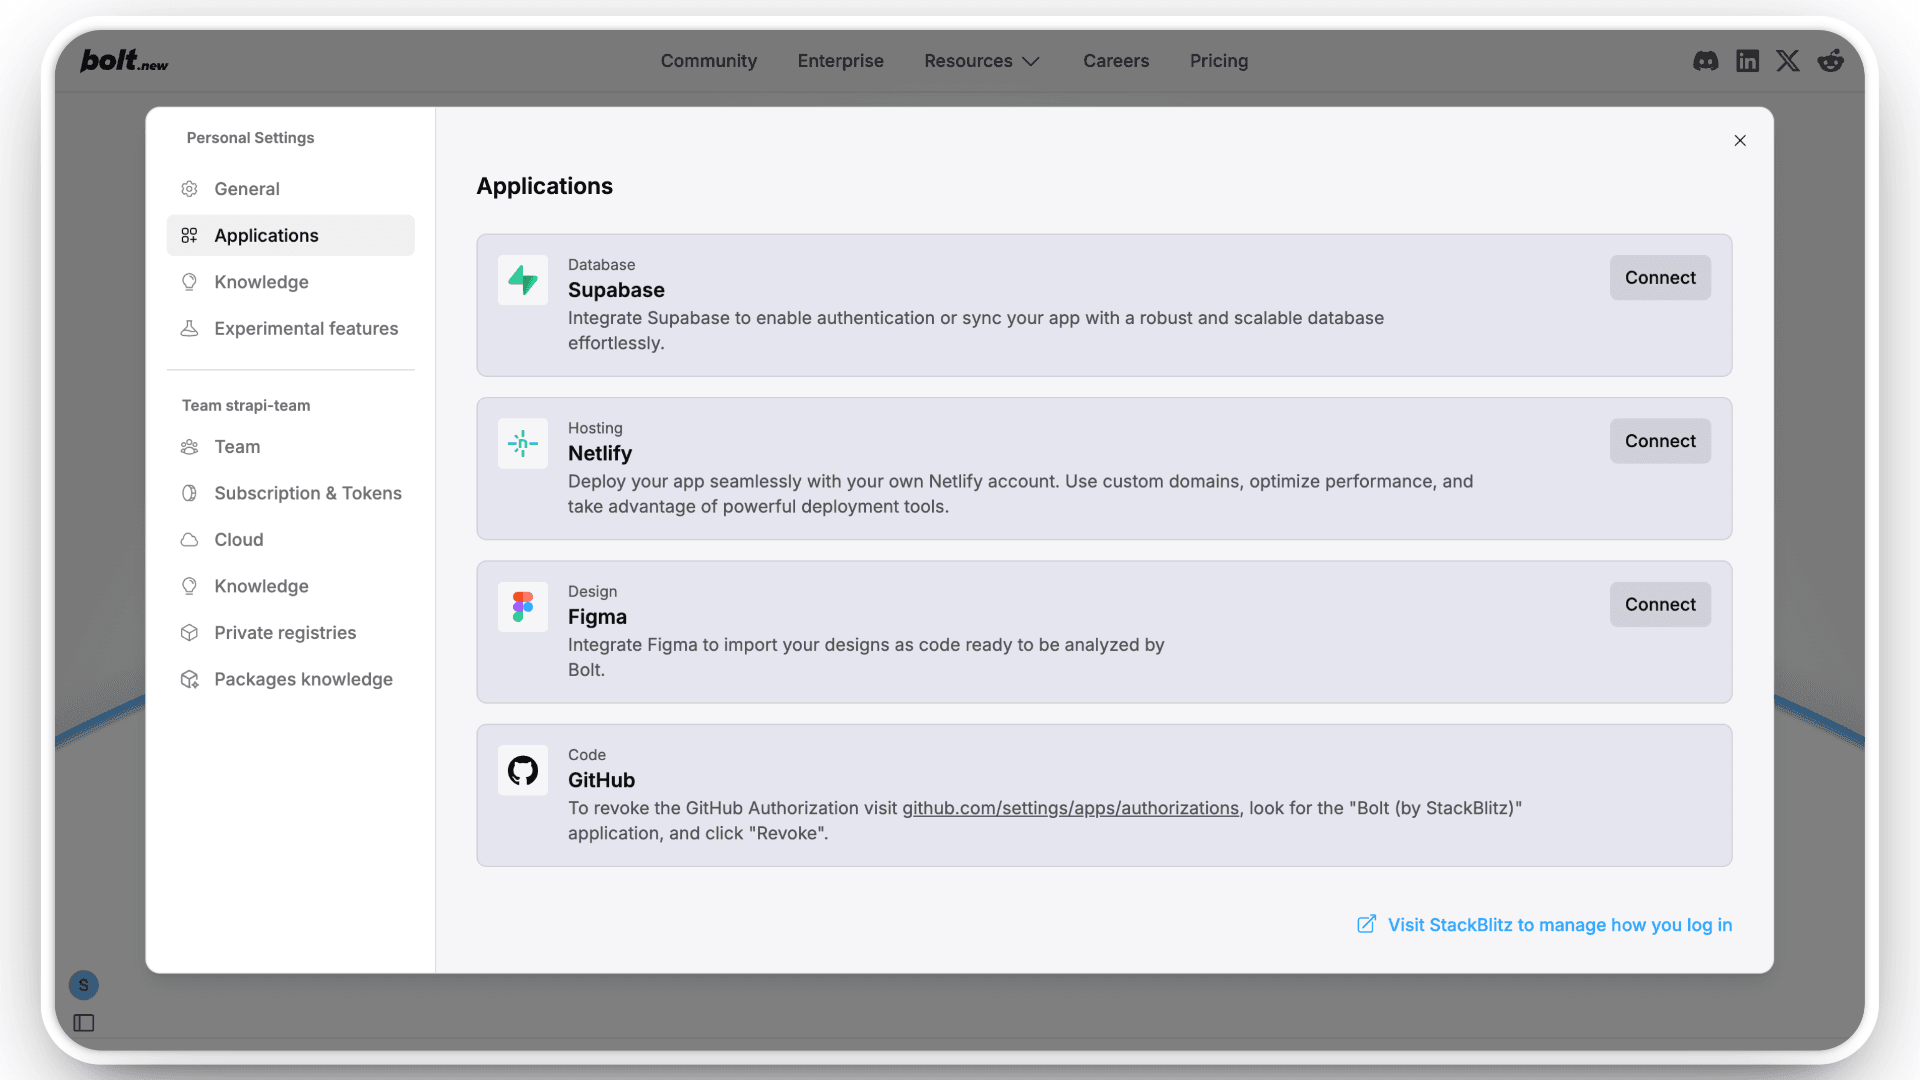Image resolution: width=1920 pixels, height=1080 pixels.
Task: Open the Discord icon link
Action: click(x=1706, y=61)
